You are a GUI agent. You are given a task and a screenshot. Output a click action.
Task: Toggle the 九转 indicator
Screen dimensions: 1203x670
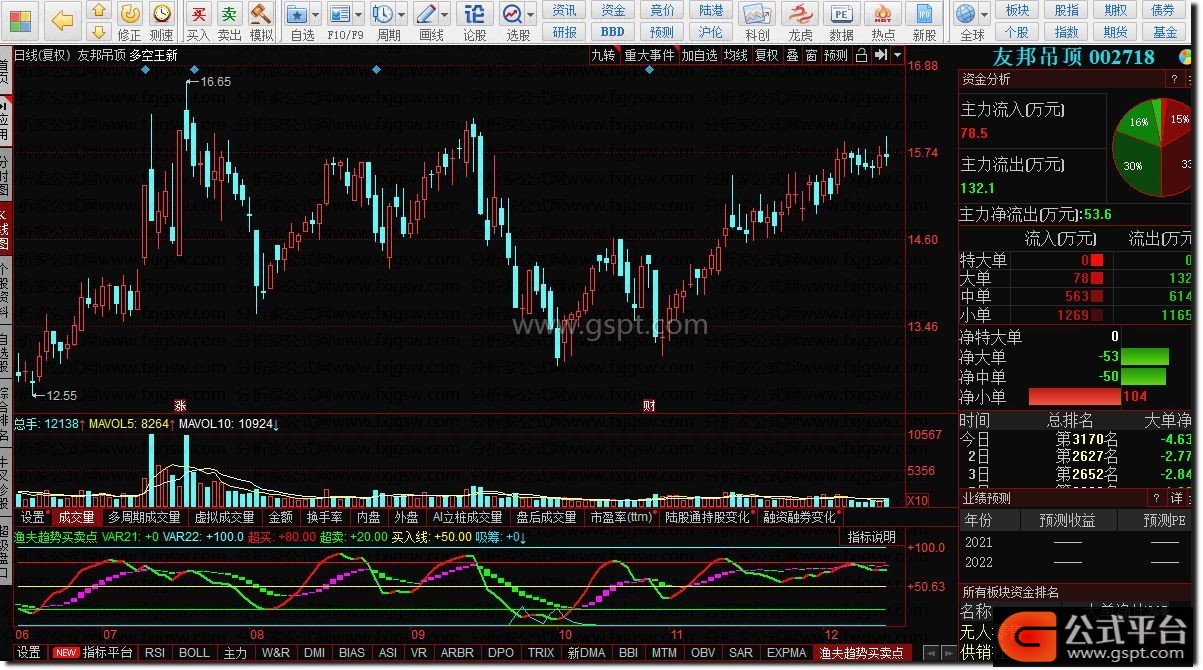603,55
